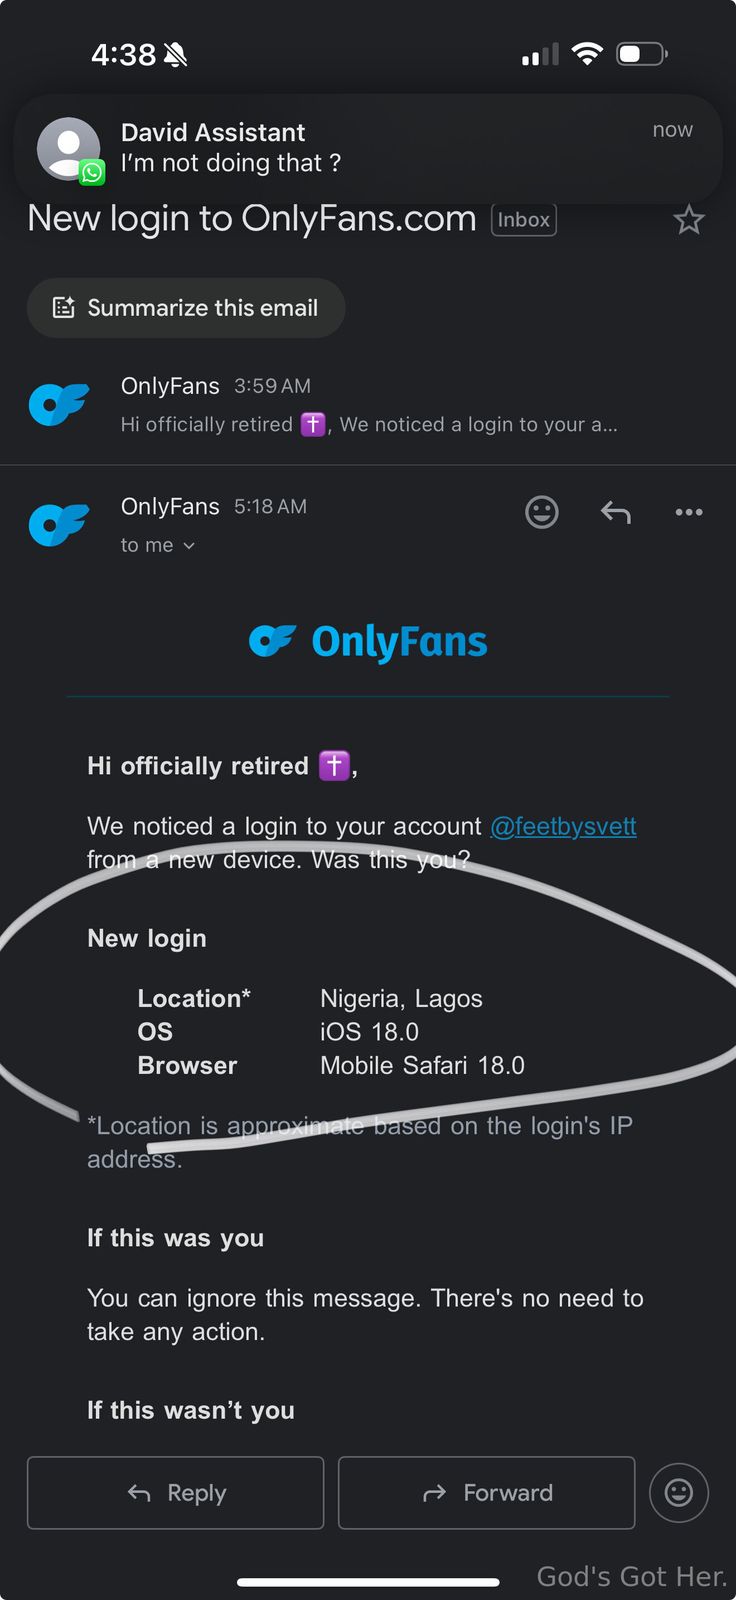Viewport: 736px width, 1600px height.
Task: Tap the round emoji button beside Forward
Action: [x=678, y=1493]
